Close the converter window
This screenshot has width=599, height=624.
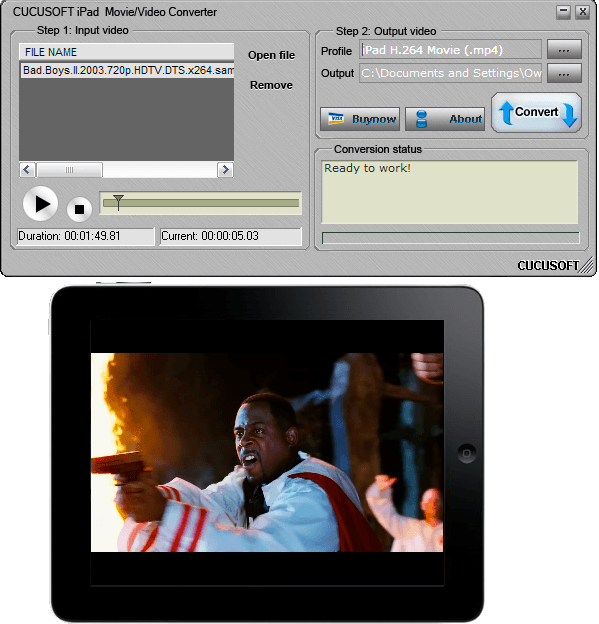(583, 12)
